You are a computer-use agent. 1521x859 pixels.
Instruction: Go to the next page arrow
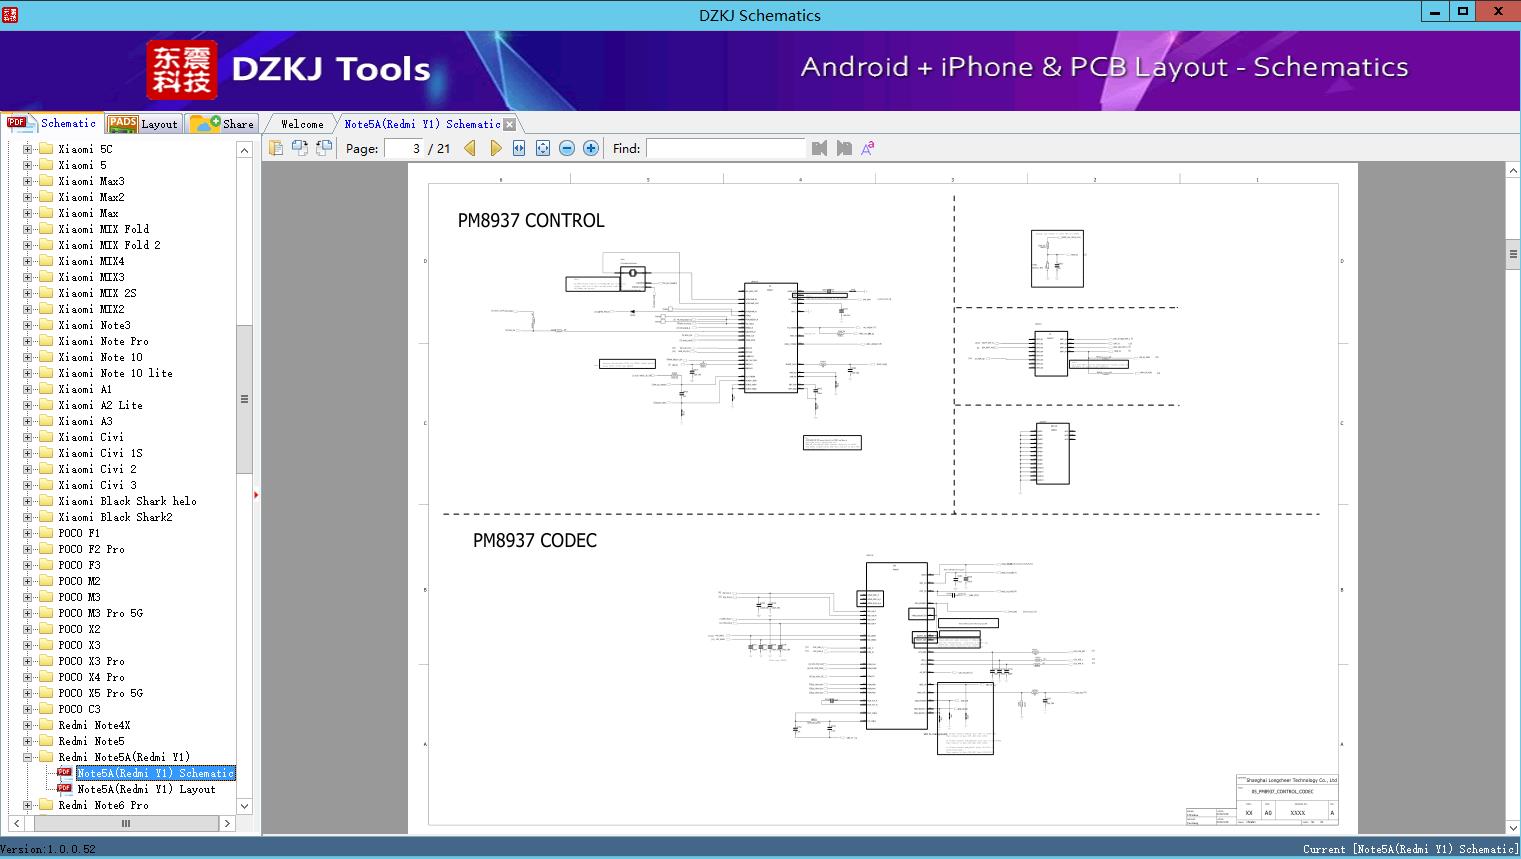(496, 148)
